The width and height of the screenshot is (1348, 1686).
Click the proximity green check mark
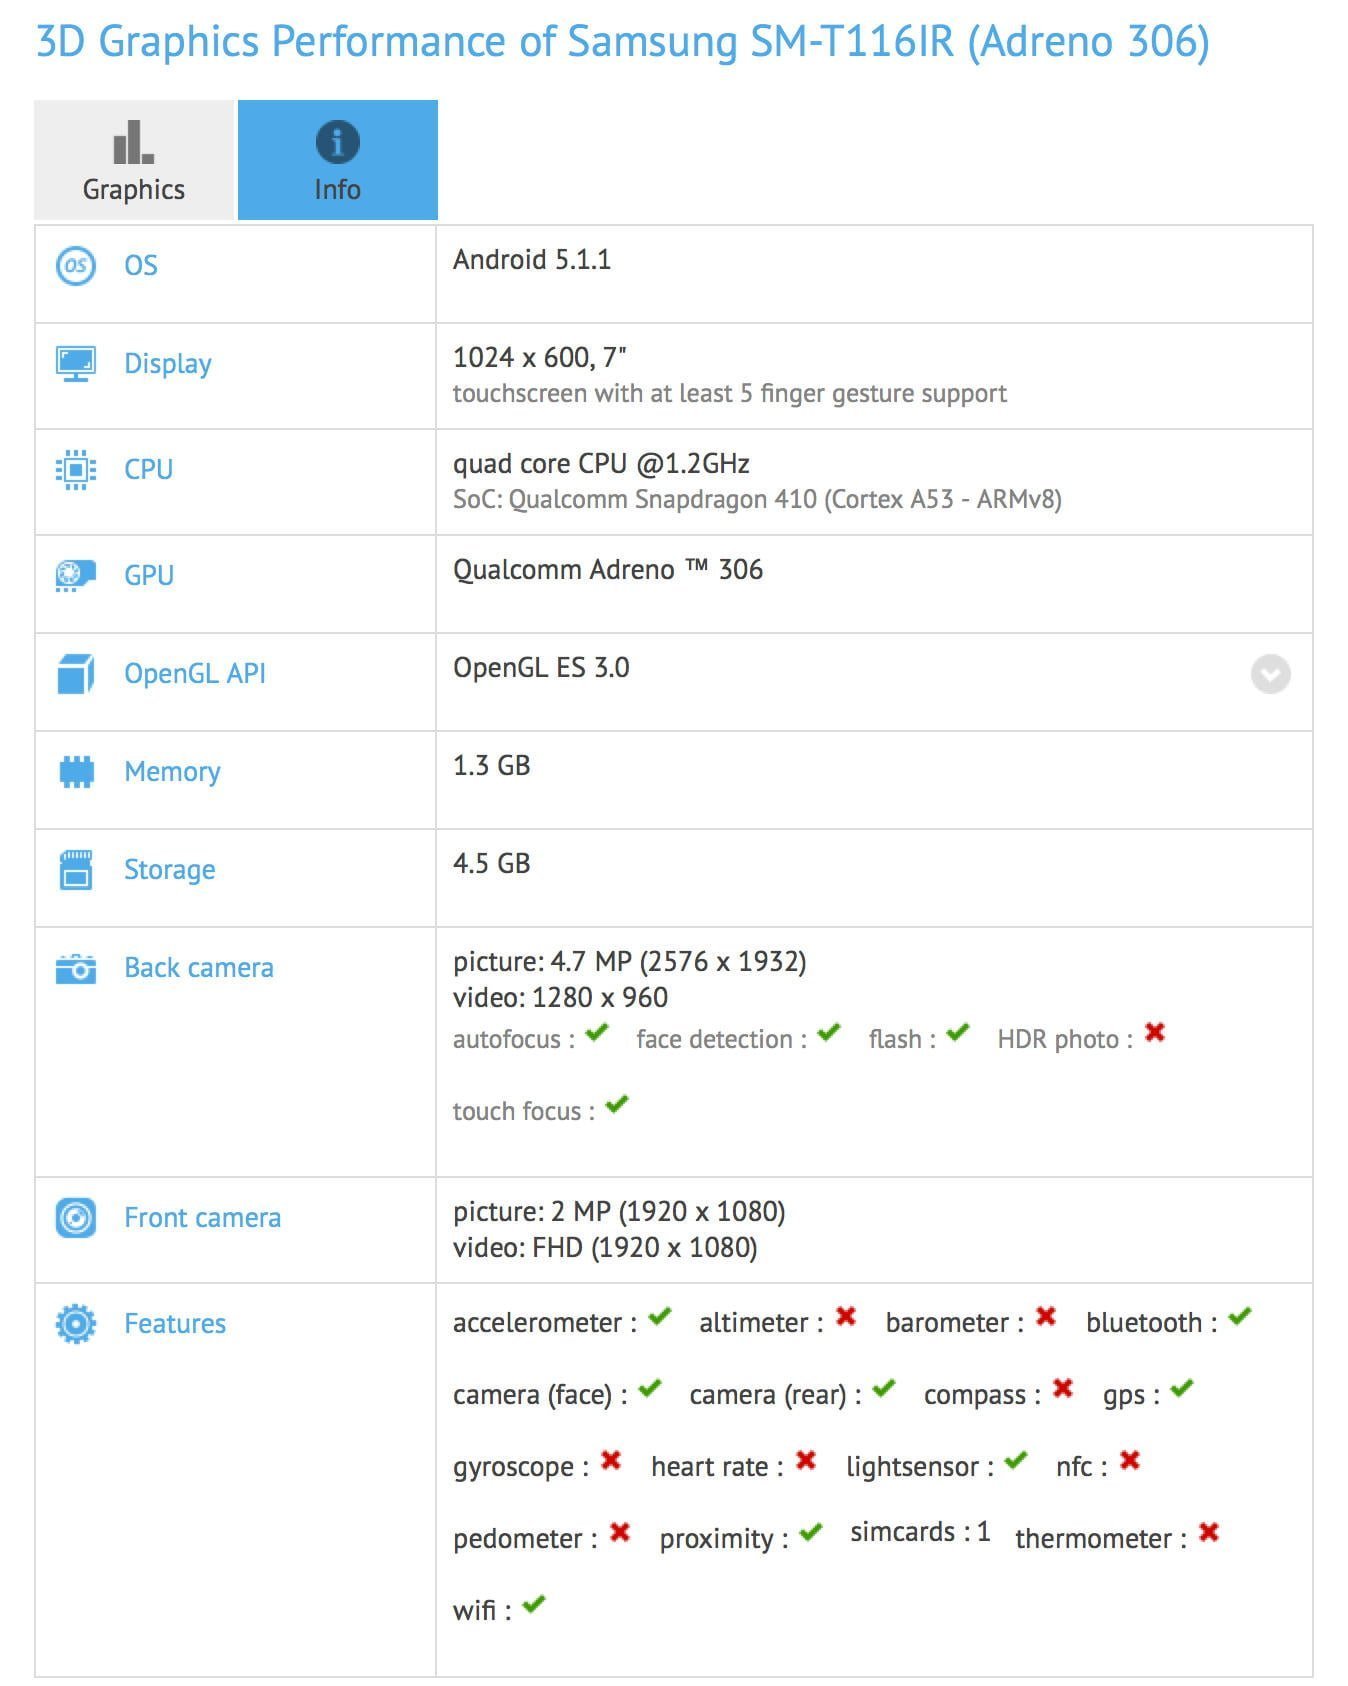(x=811, y=1532)
